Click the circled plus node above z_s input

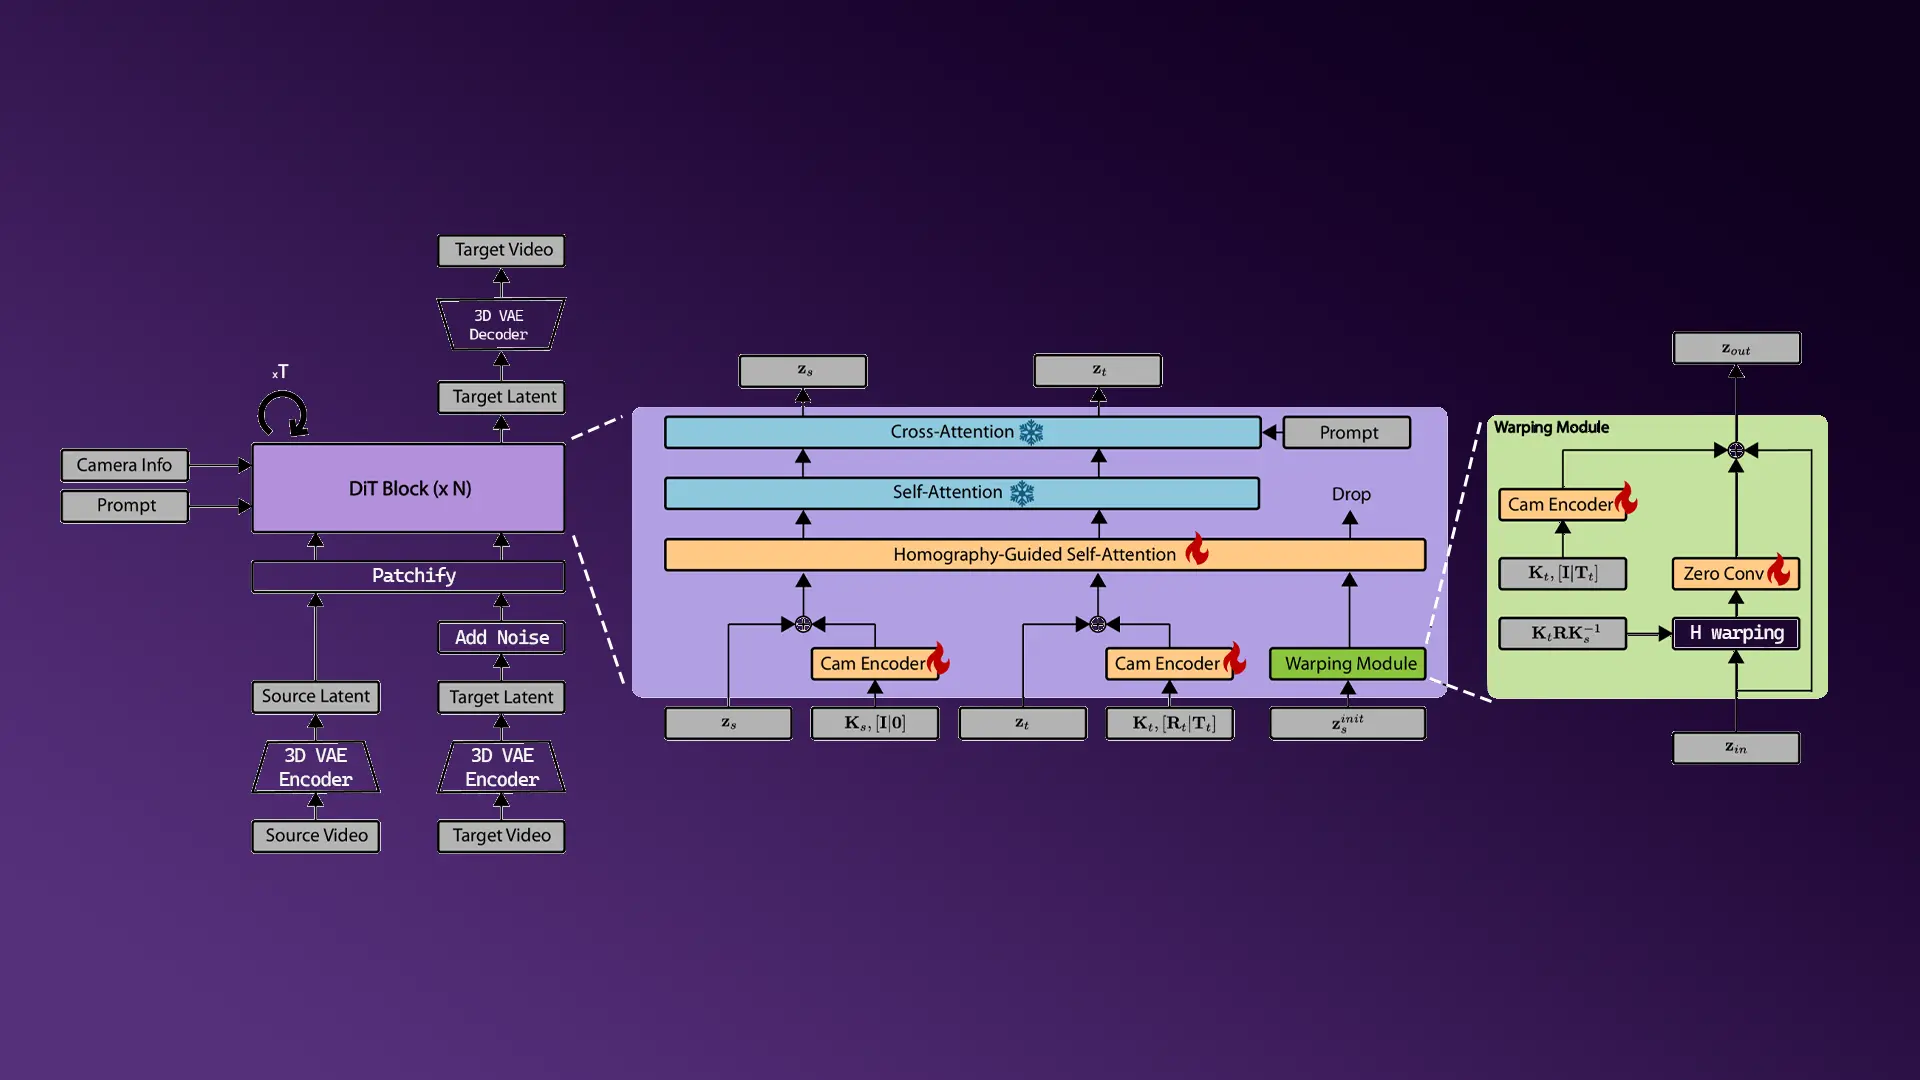tap(803, 625)
